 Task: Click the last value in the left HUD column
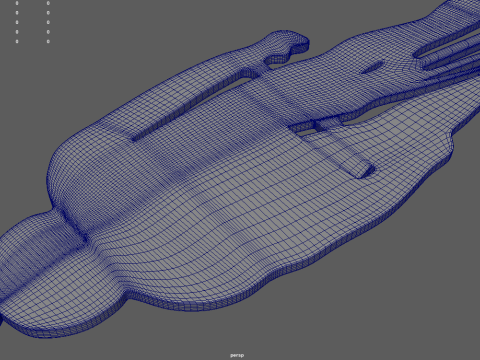point(17,41)
